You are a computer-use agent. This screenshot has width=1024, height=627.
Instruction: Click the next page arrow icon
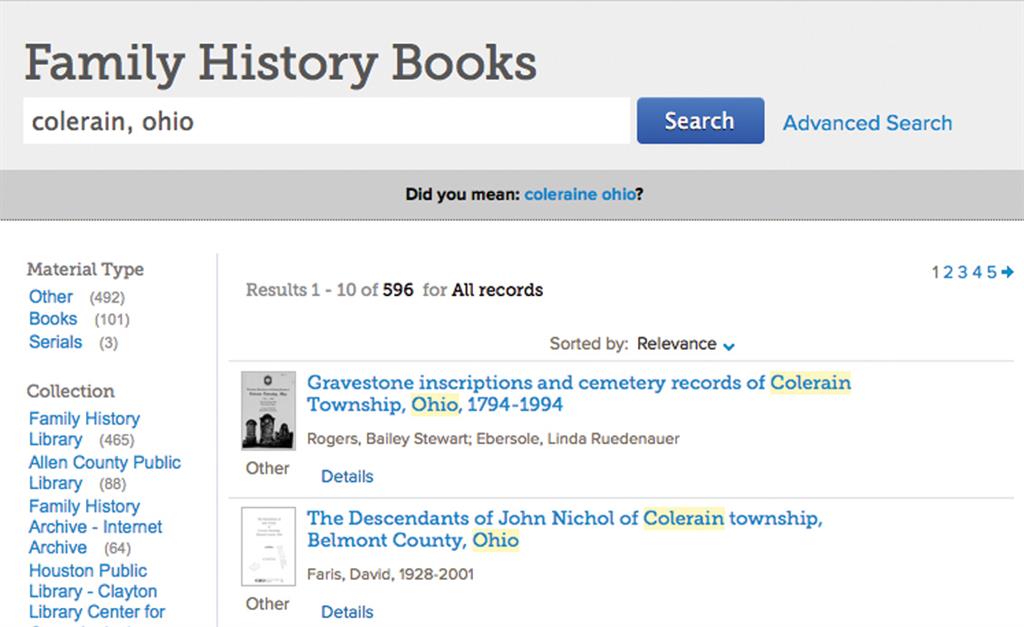[x=1007, y=272]
